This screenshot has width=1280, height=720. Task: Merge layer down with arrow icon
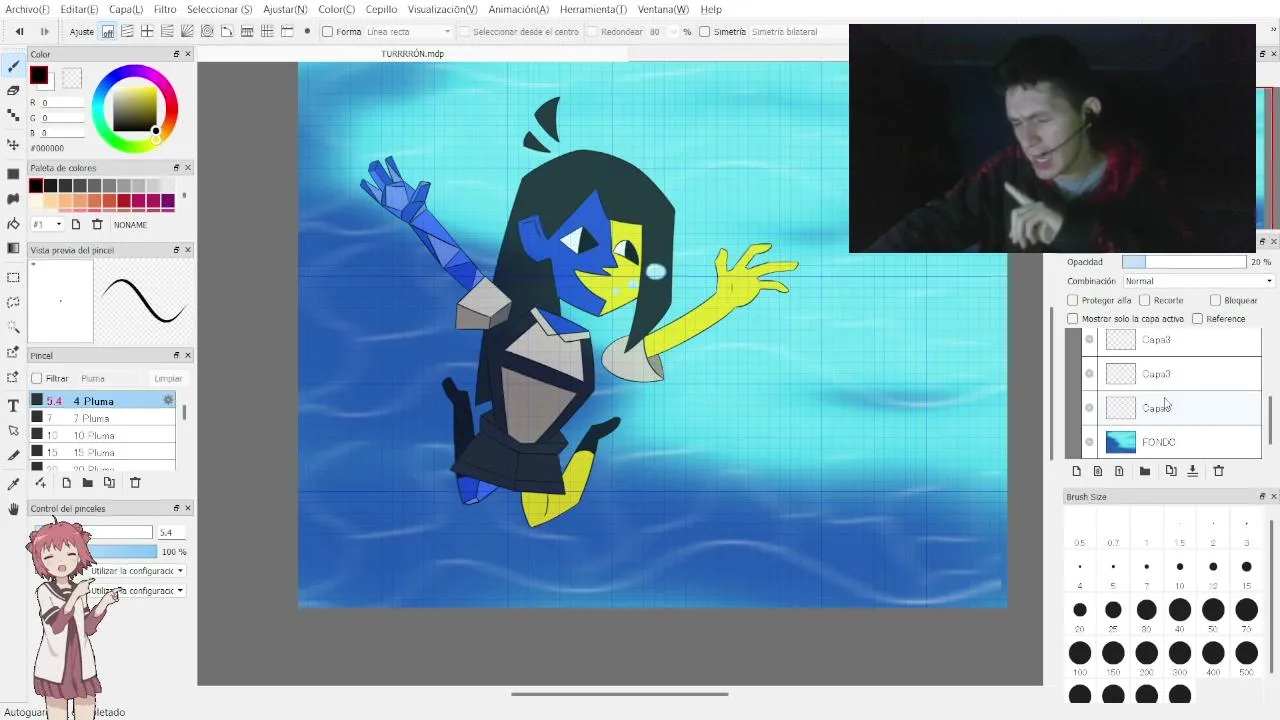pyautogui.click(x=1192, y=471)
